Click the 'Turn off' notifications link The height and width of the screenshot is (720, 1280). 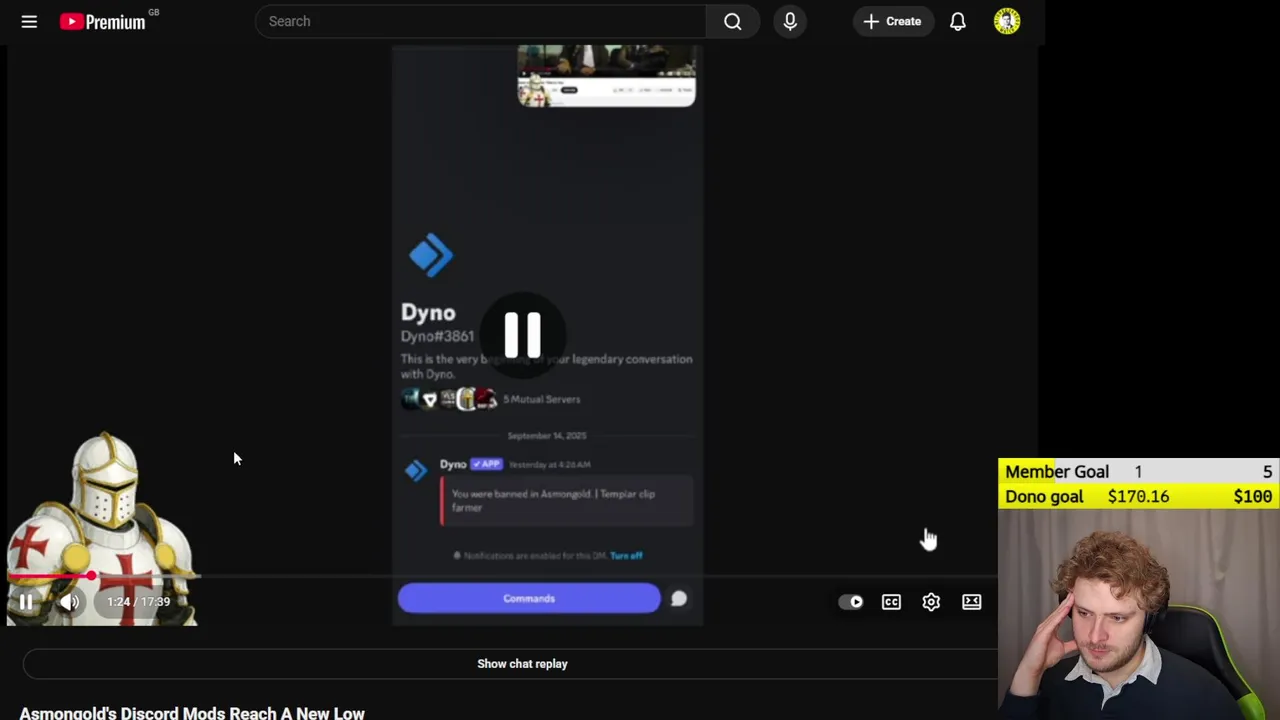pos(626,556)
